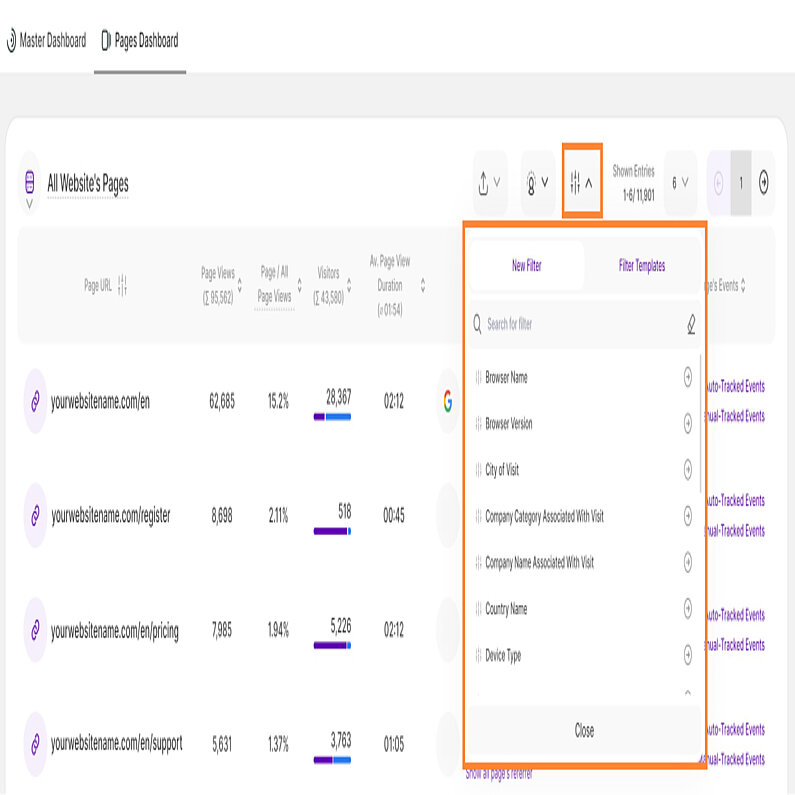Click the Google referrer icon
This screenshot has height=795, width=795.
point(448,401)
